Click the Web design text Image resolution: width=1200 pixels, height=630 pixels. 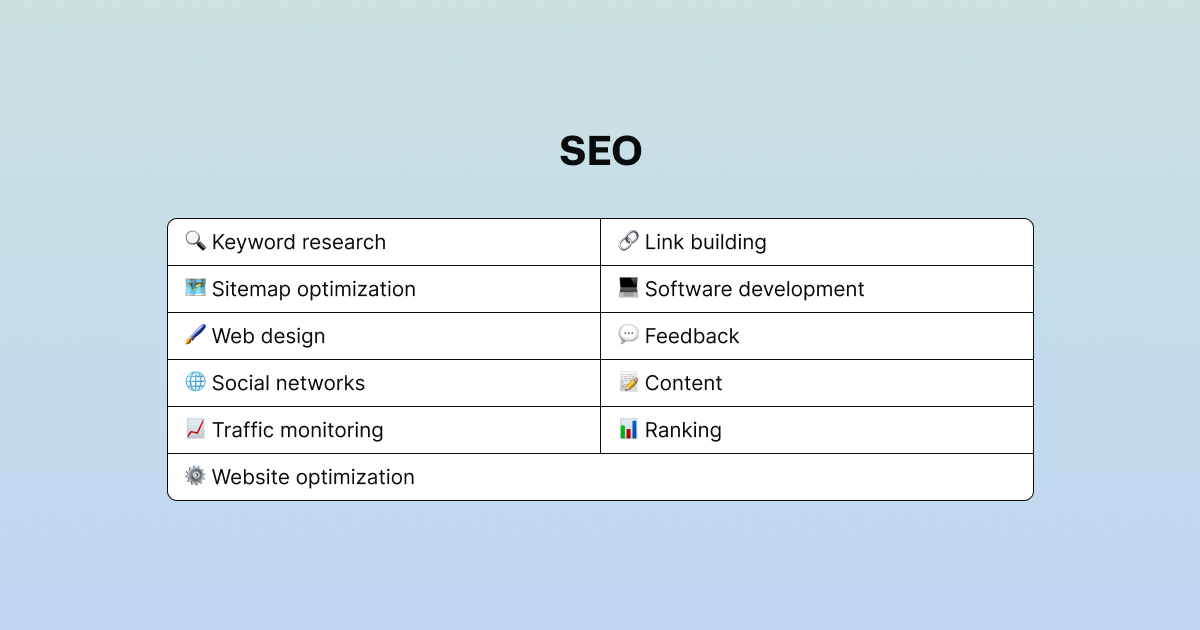click(x=268, y=336)
